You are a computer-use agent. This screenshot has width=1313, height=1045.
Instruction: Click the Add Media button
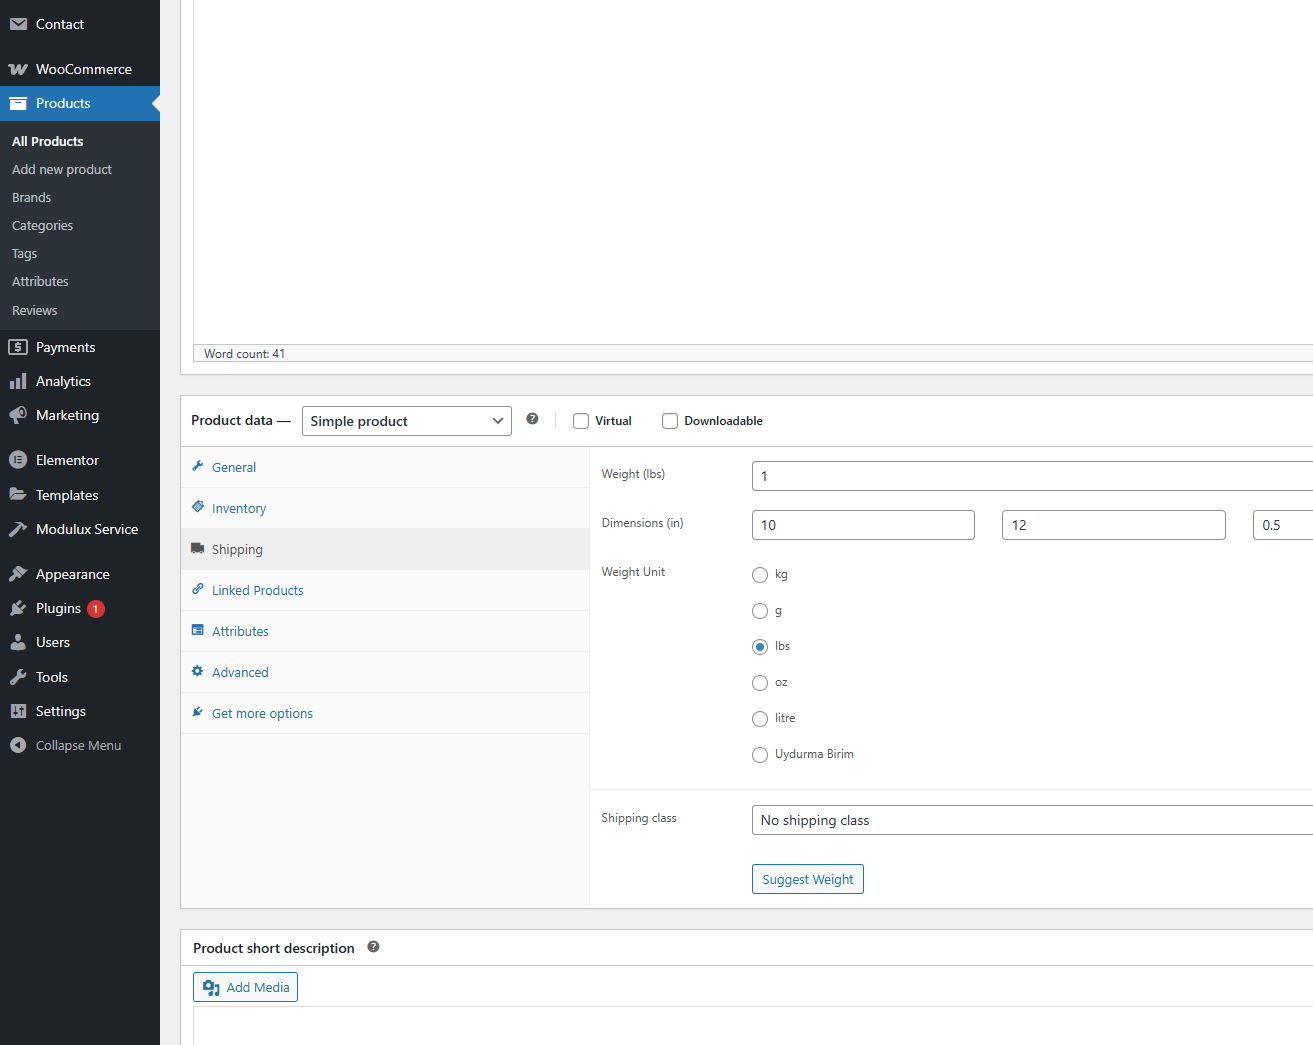(246, 987)
